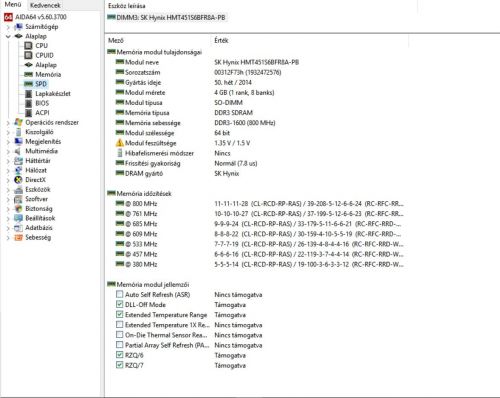The width and height of the screenshot is (500, 398).
Task: Toggle the RZQ/6 checkbox
Action: (119, 355)
